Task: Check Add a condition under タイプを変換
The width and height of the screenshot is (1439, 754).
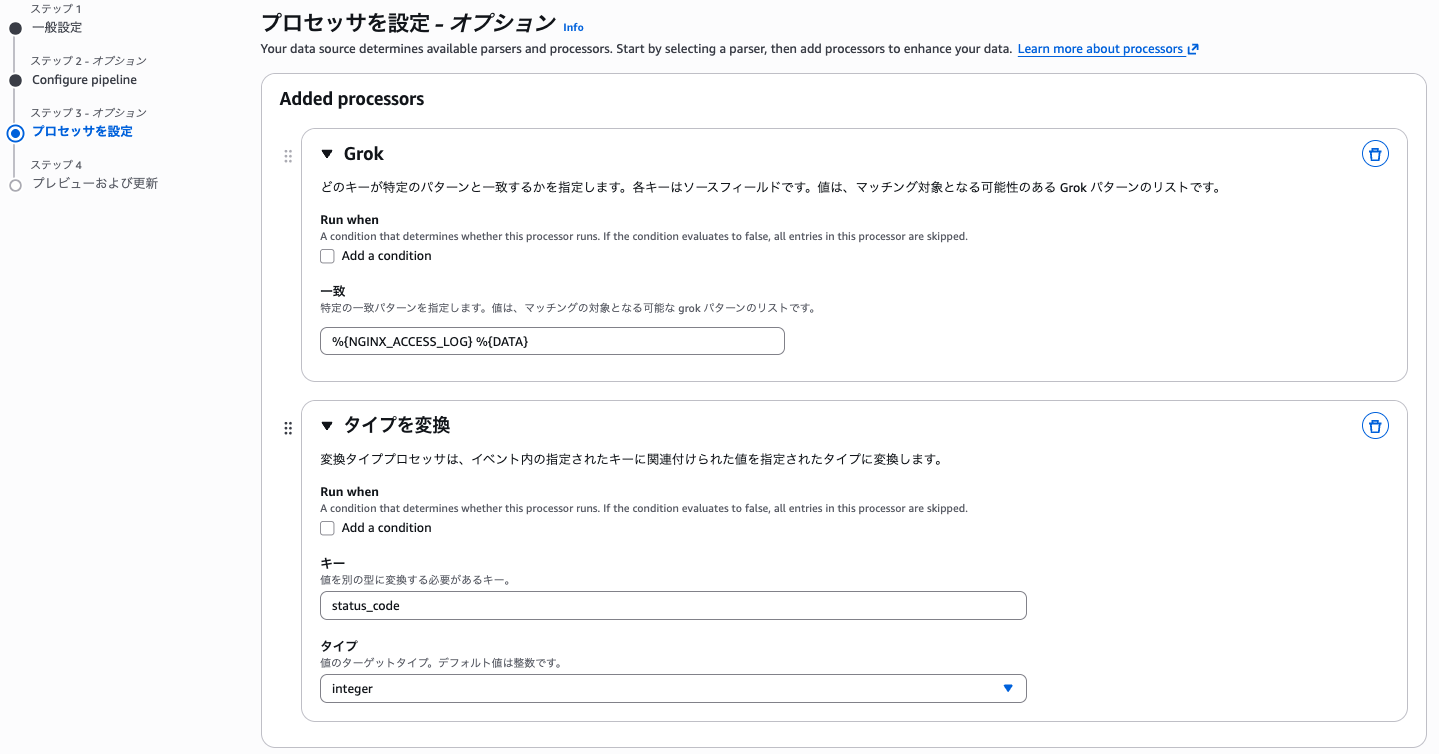Action: (327, 528)
